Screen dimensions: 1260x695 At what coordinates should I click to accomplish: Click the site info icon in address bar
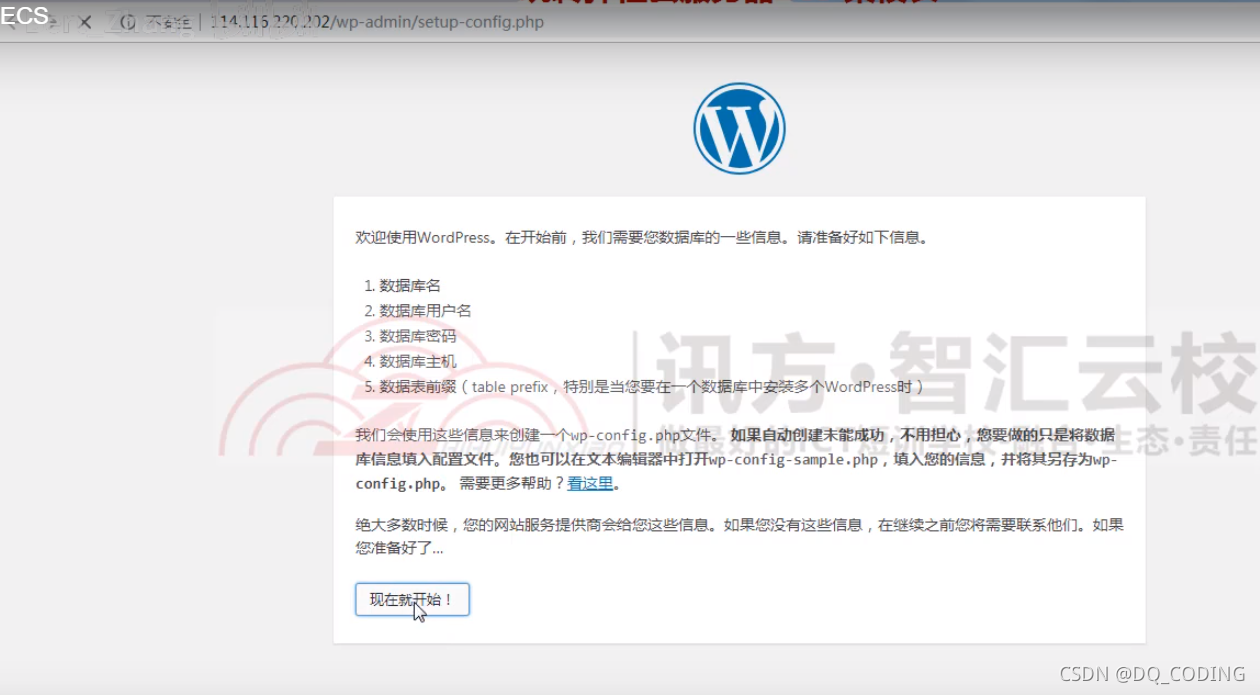128,22
